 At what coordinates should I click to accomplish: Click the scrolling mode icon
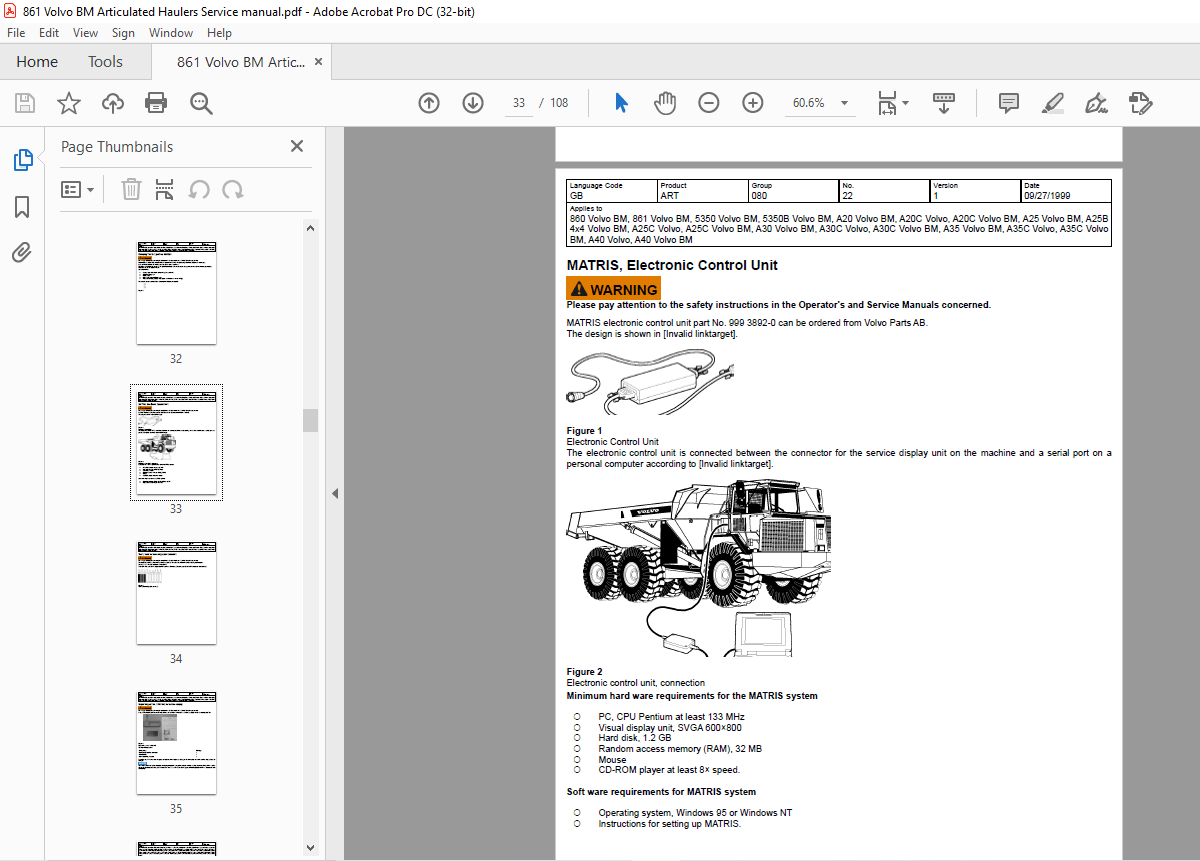click(x=943, y=103)
